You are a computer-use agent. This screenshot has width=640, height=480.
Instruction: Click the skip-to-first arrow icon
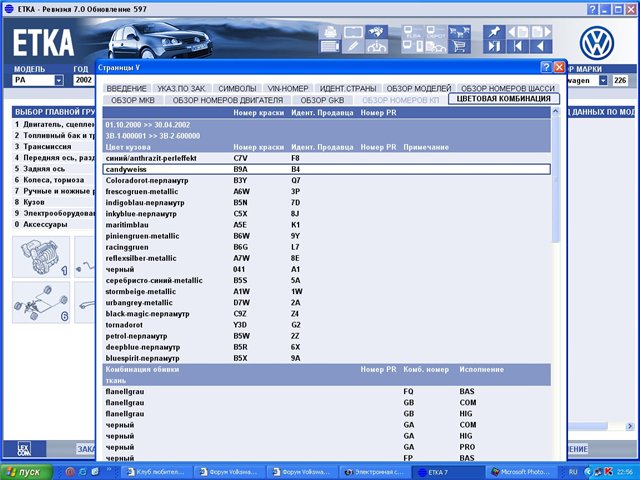(x=517, y=47)
